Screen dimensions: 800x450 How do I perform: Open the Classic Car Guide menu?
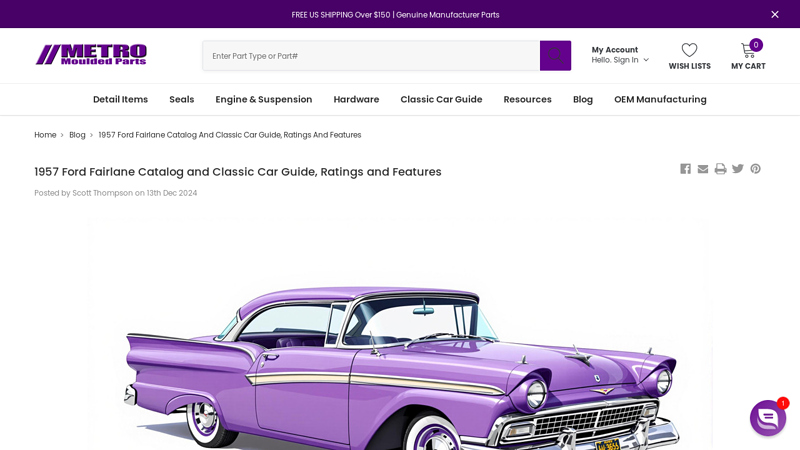coord(441,99)
